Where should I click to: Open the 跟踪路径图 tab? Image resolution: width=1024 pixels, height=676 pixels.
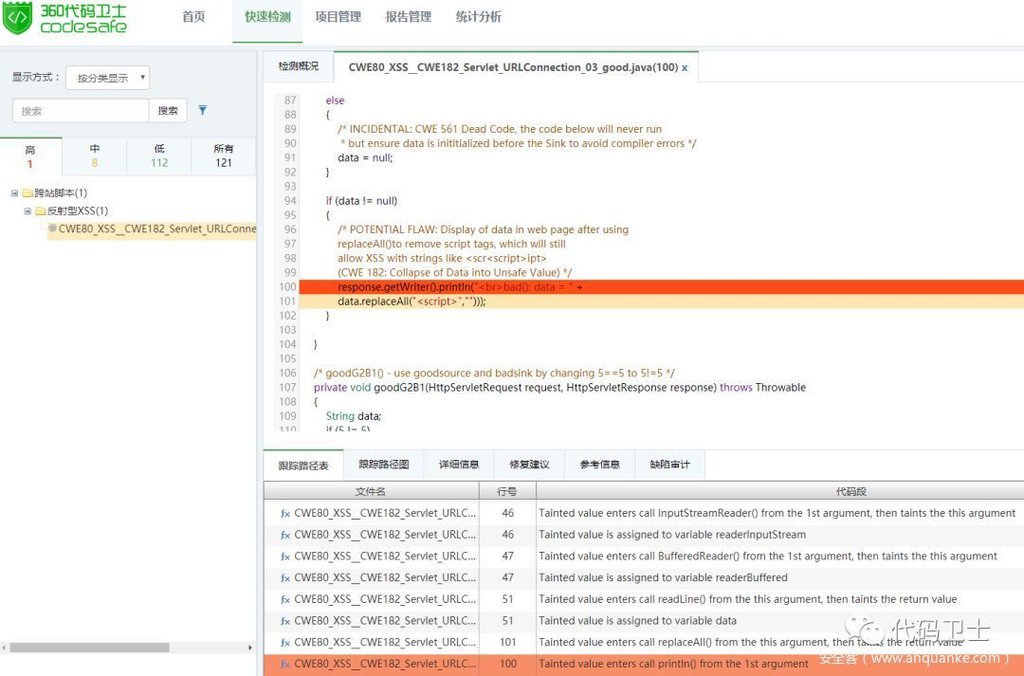[x=383, y=464]
